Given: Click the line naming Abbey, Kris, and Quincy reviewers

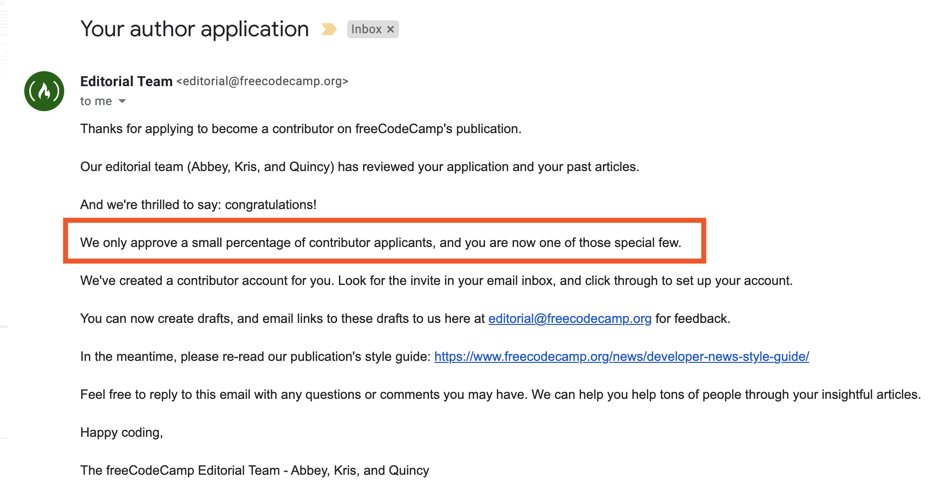Looking at the screenshot, I should pyautogui.click(x=359, y=167).
